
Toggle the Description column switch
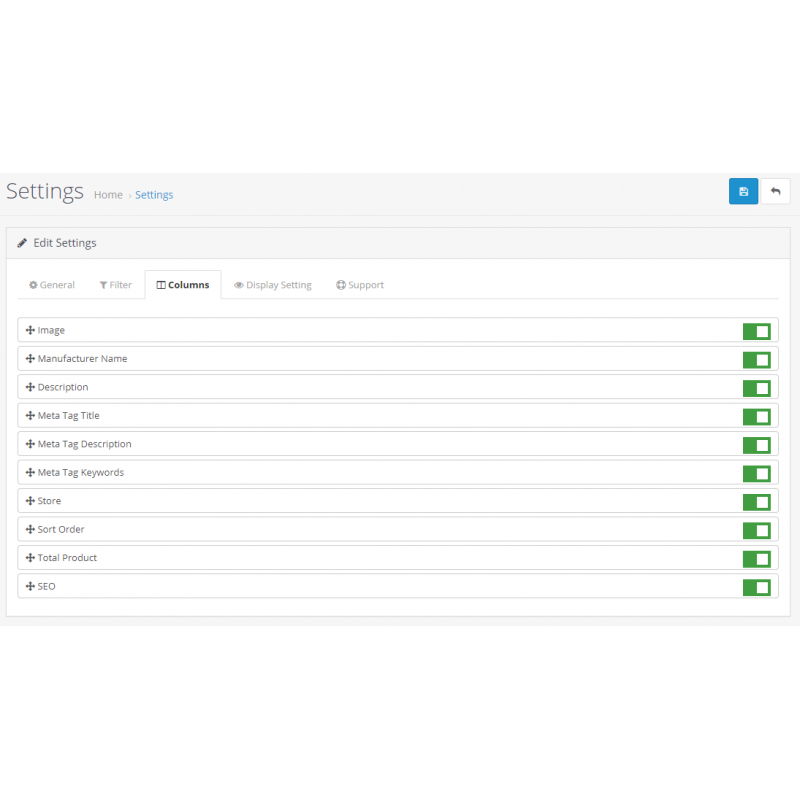pos(756,389)
